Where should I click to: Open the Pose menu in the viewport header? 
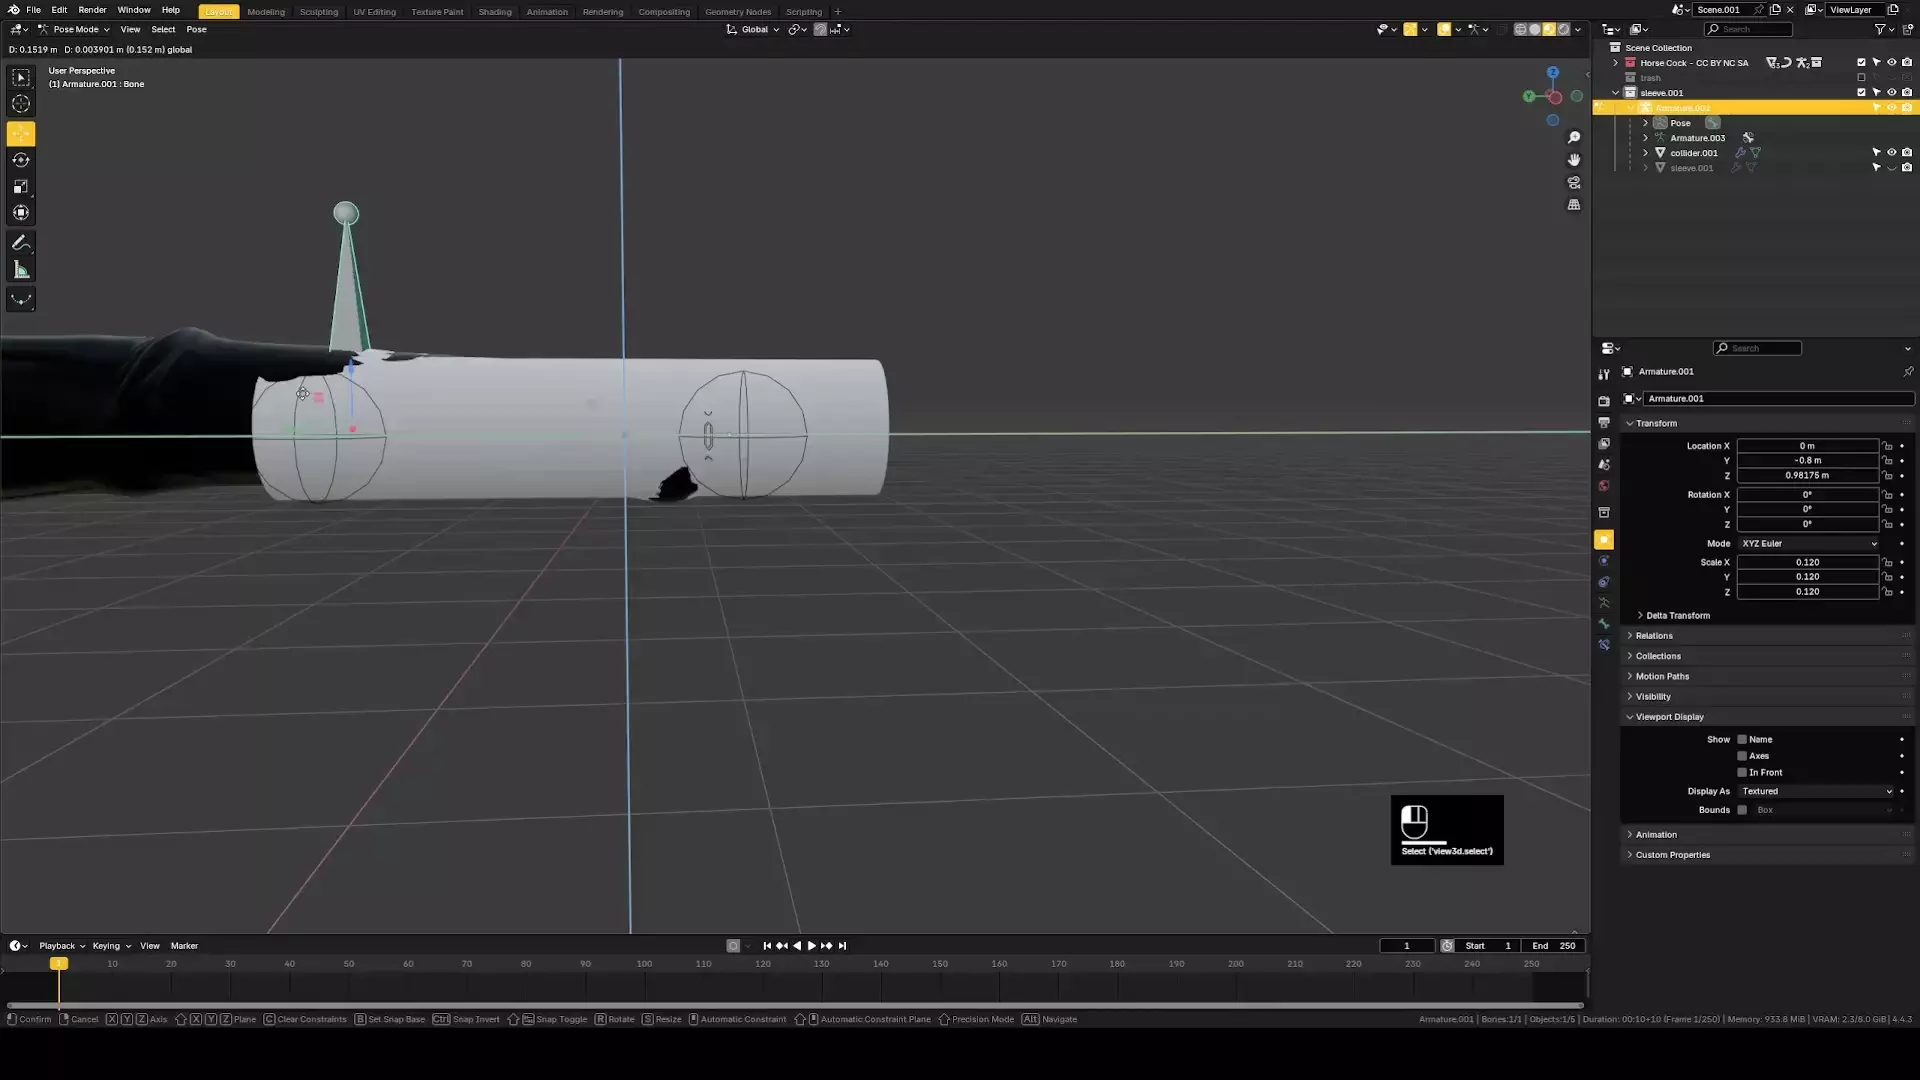pyautogui.click(x=196, y=29)
